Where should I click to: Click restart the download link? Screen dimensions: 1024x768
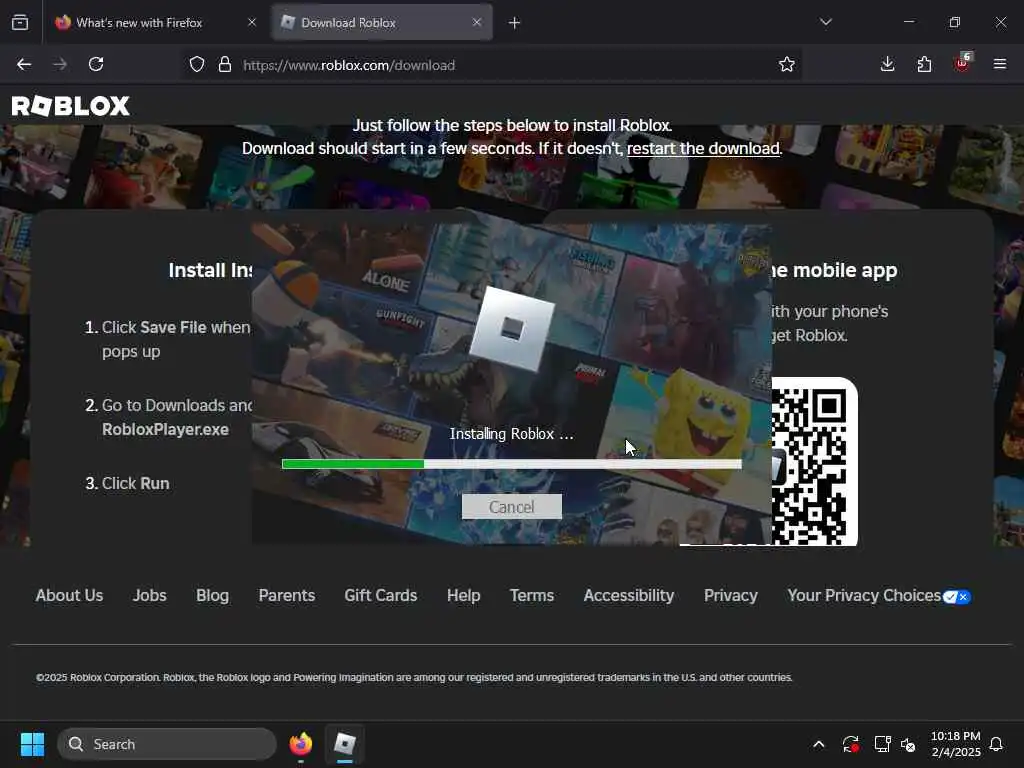point(703,148)
